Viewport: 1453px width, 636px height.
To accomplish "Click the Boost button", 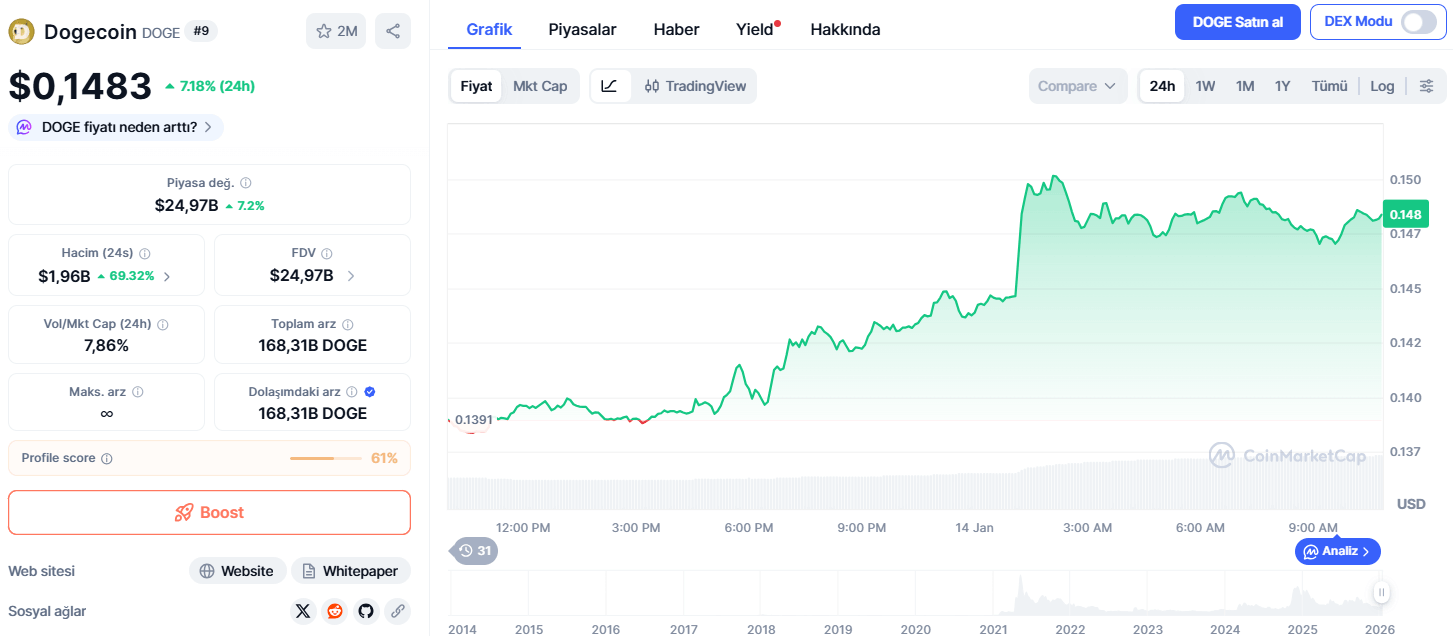I will tap(209, 512).
